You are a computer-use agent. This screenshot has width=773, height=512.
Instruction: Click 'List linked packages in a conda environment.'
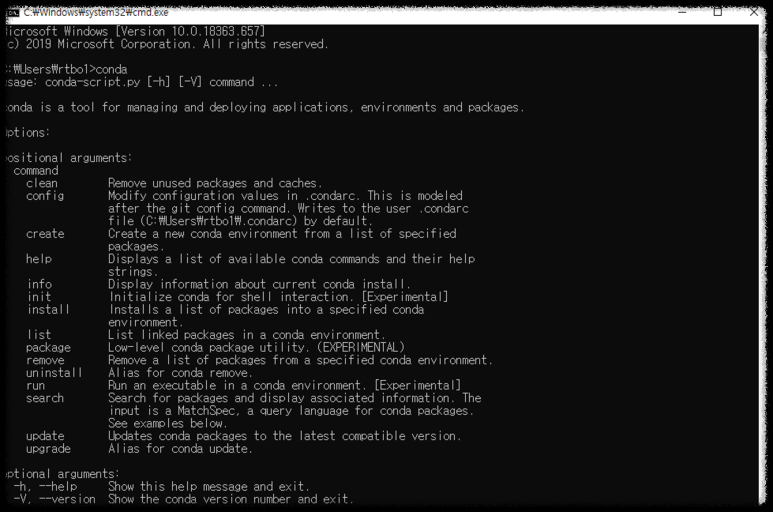(246, 335)
